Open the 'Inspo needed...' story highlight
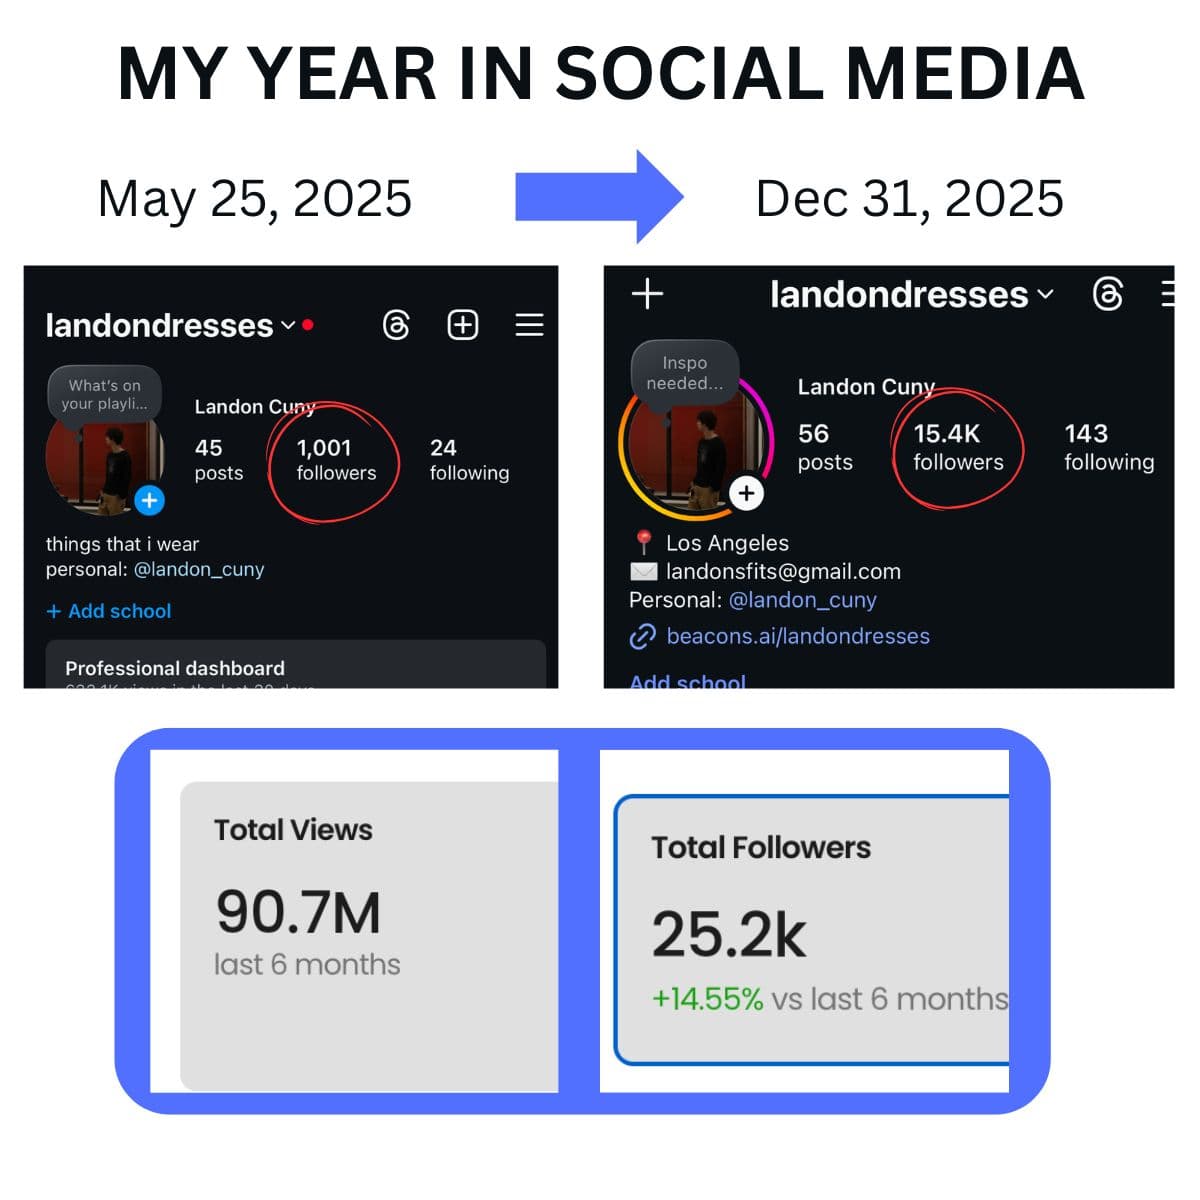This screenshot has width=1200, height=1200. pyautogui.click(x=685, y=372)
